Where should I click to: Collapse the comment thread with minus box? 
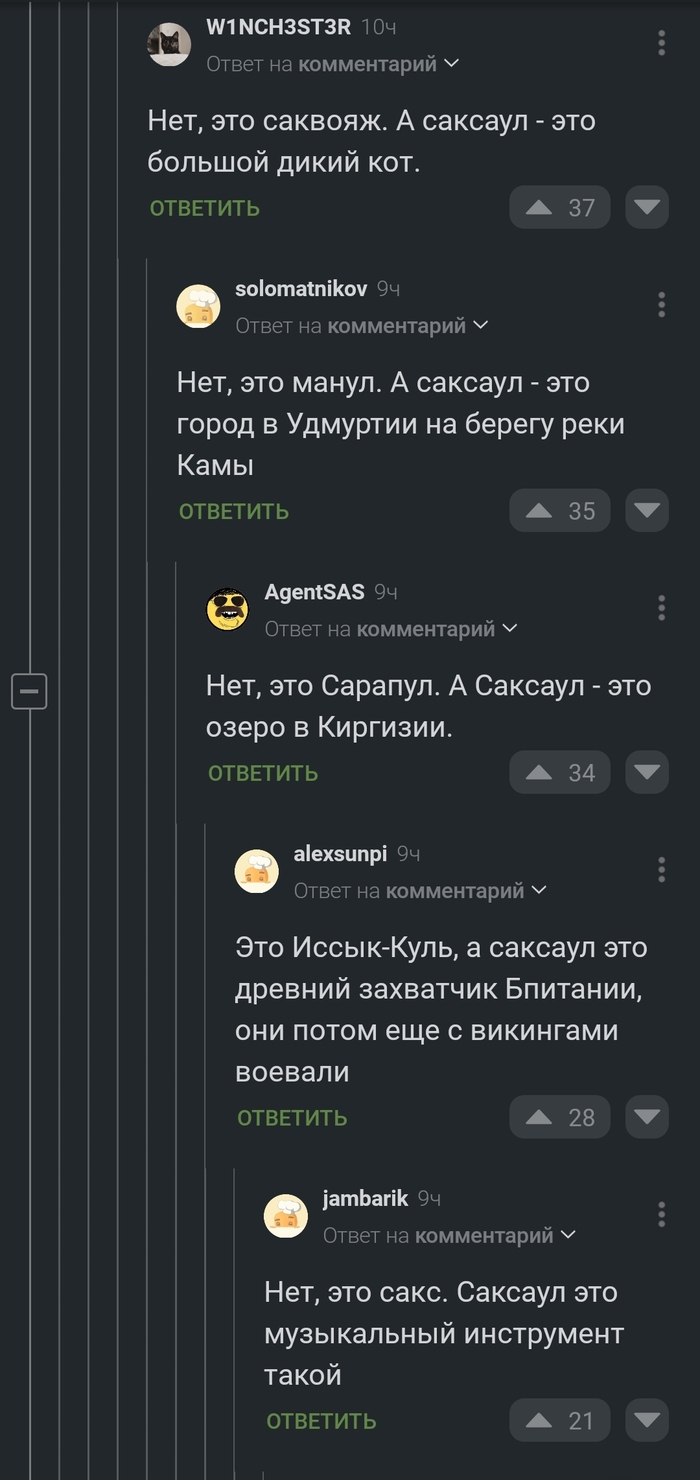click(x=29, y=690)
